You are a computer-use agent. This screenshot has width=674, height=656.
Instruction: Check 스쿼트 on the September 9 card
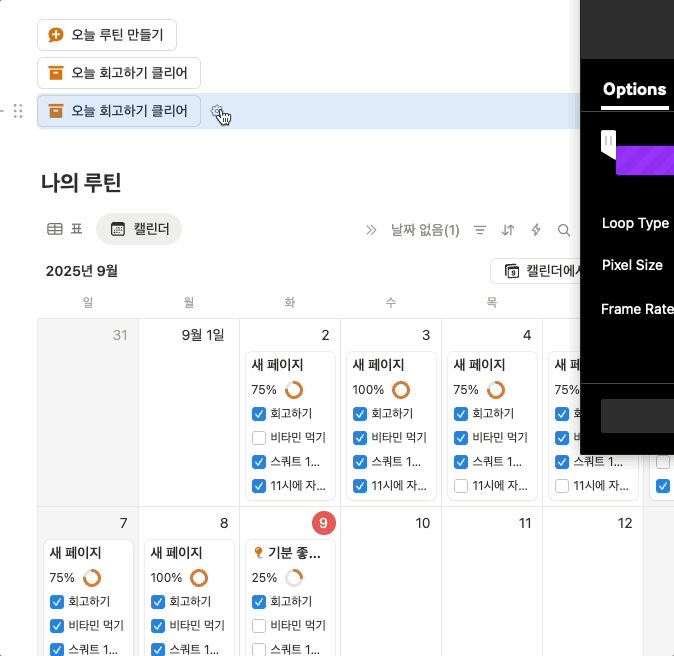click(259, 650)
